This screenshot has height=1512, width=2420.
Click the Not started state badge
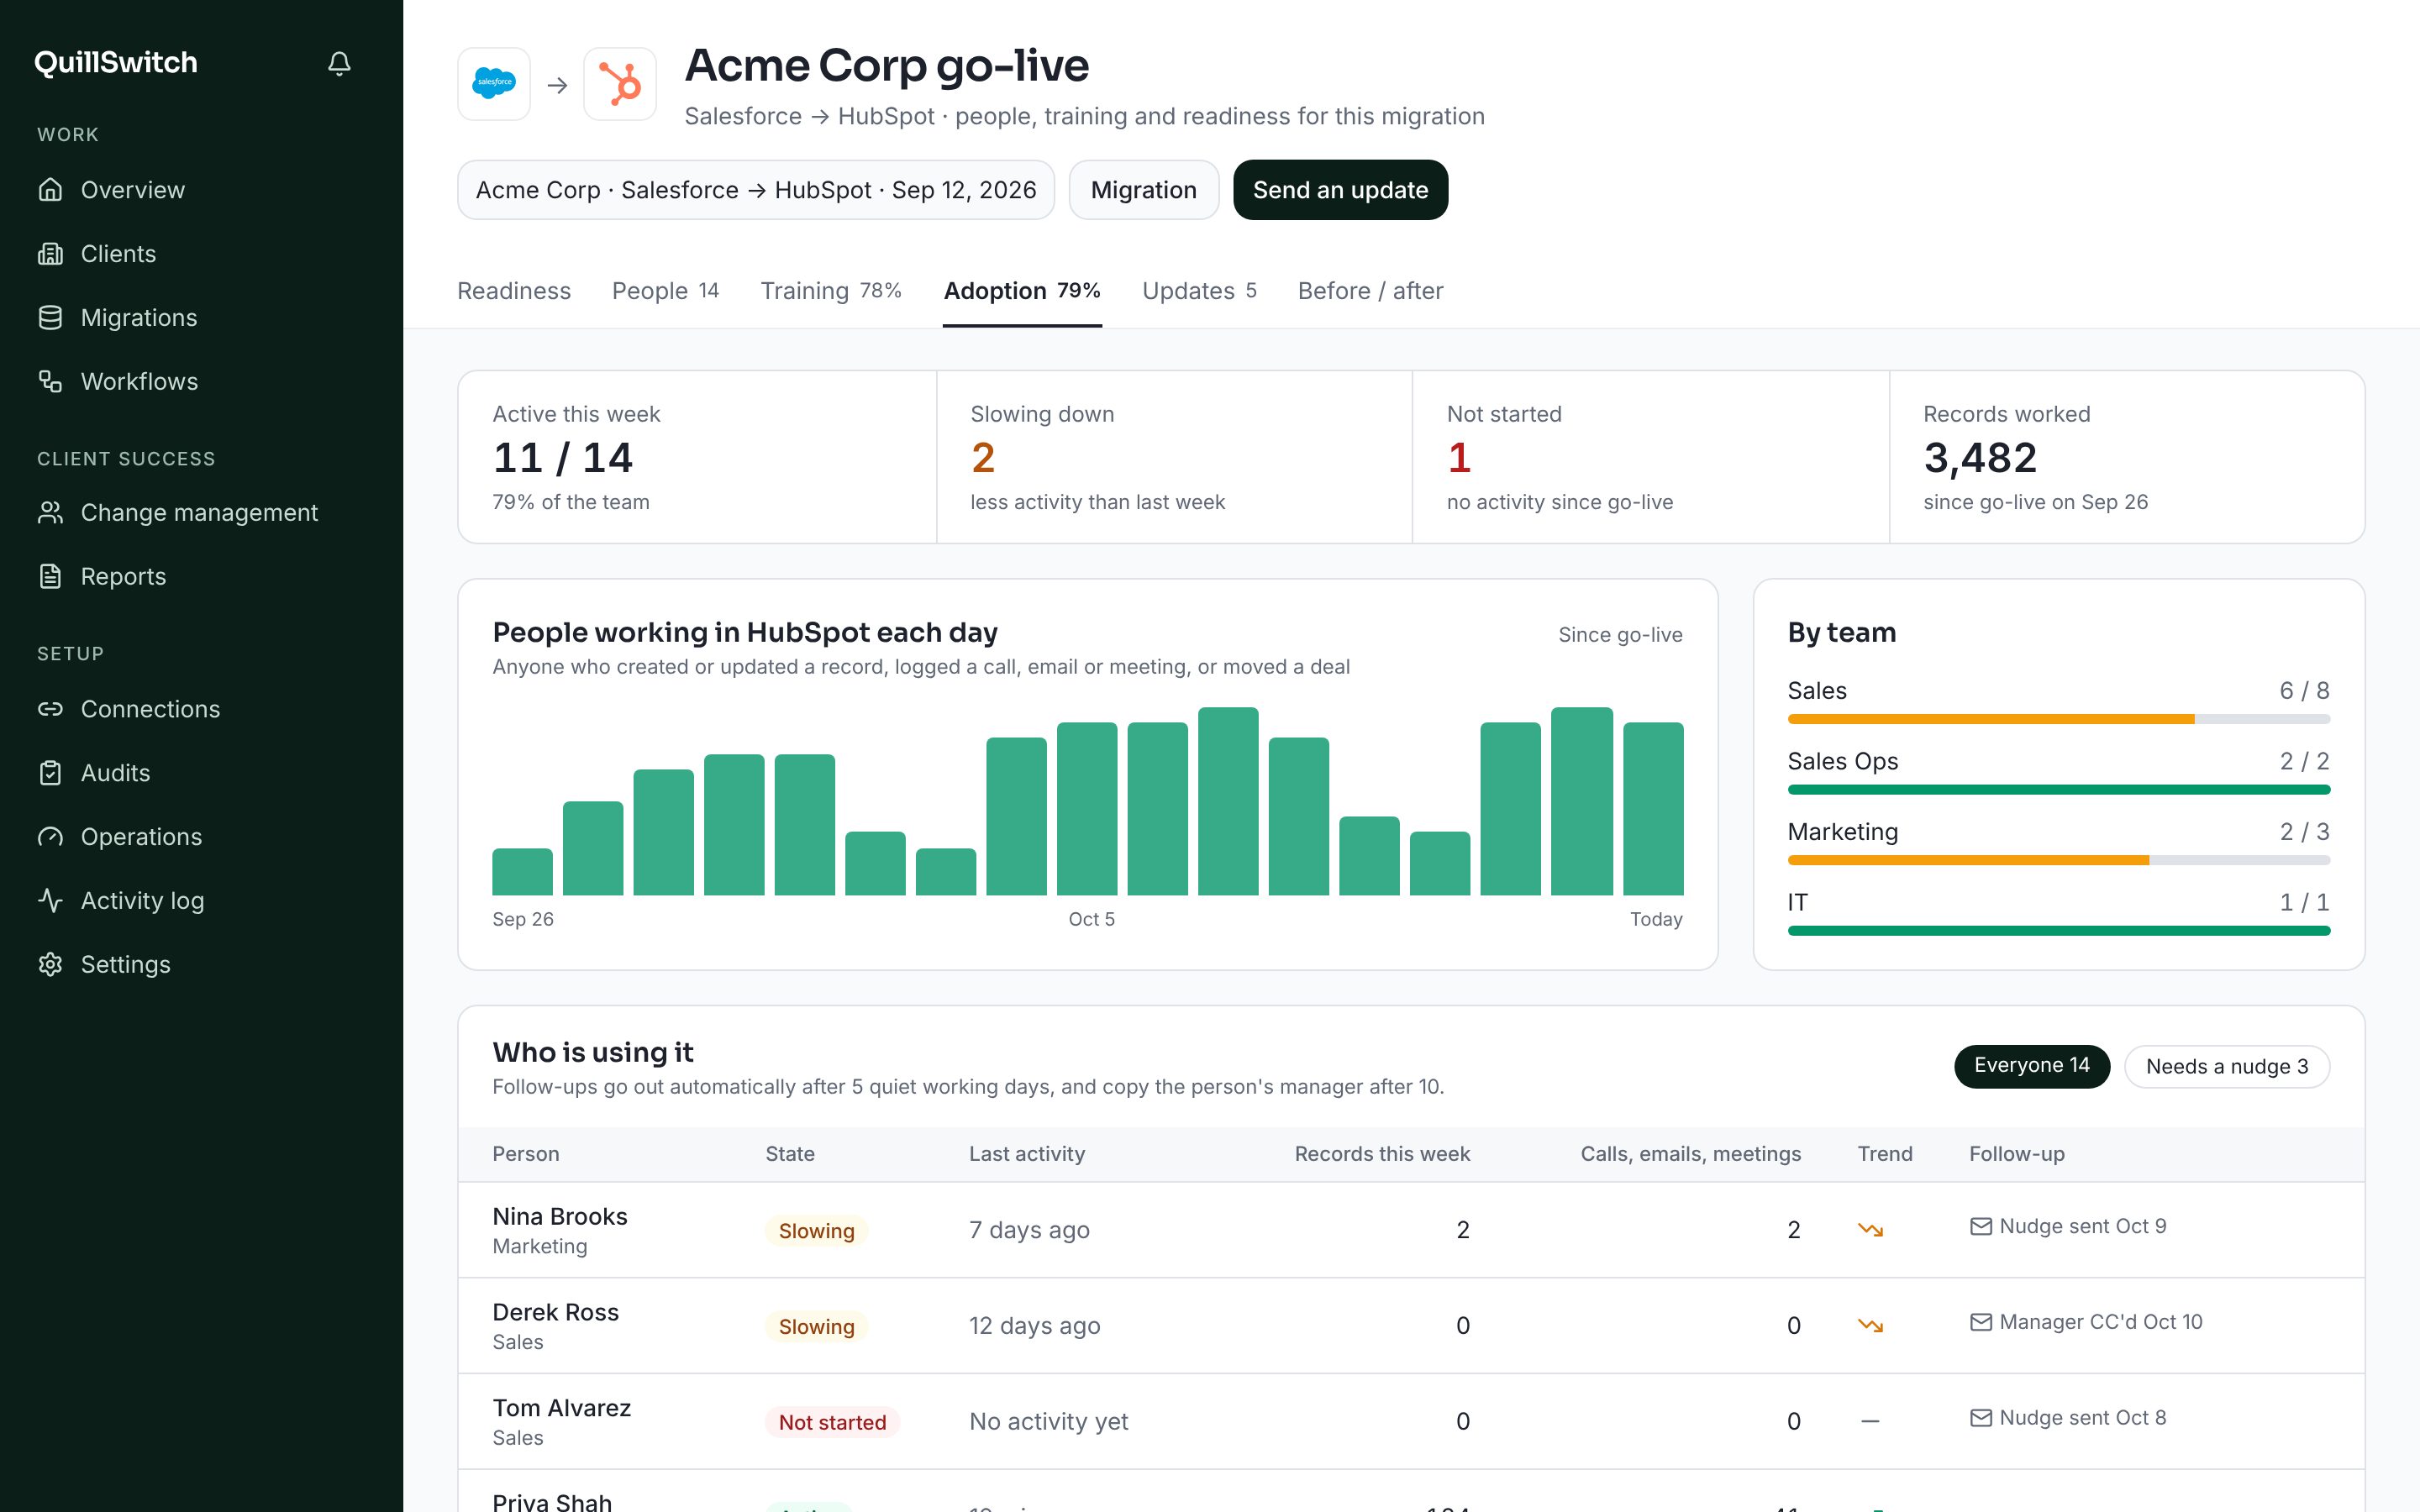point(832,1422)
